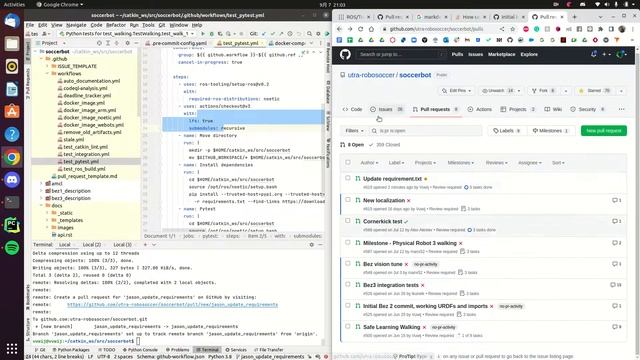Check Bez3 integration tests pull request
The width and height of the screenshot is (640, 360).
348,284
